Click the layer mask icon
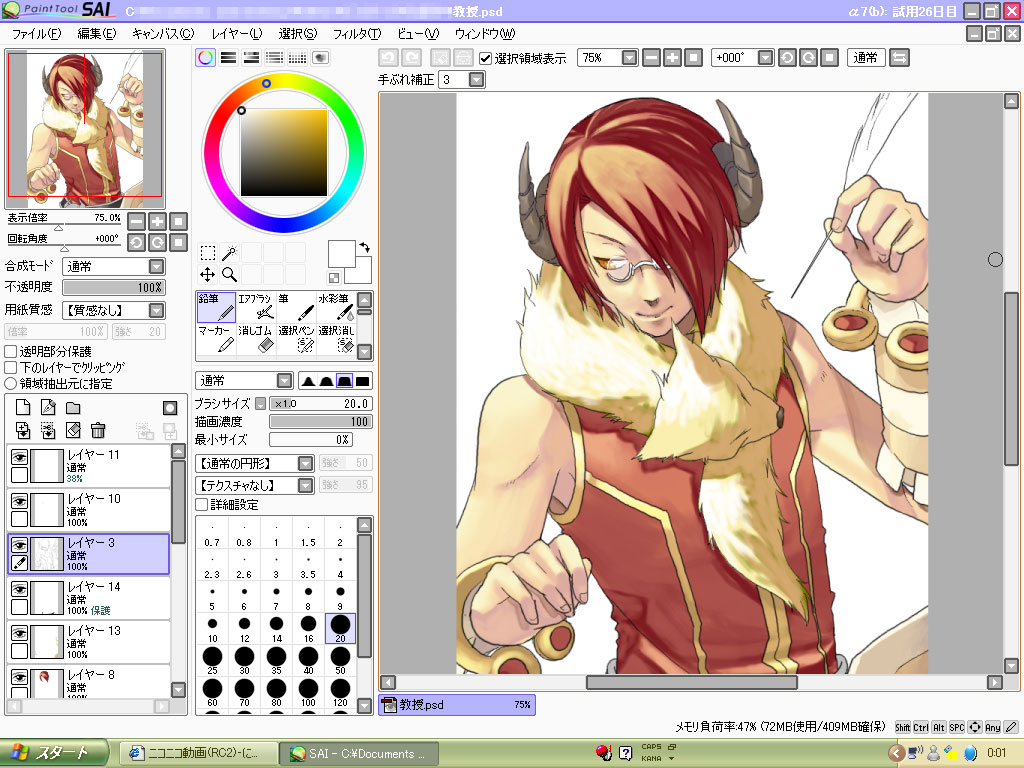 point(170,408)
